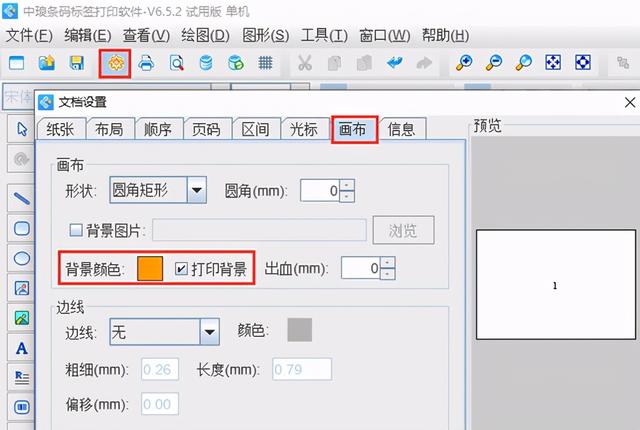
Task: Increase 圆角(mm) with up spinner arrow
Action: coord(347,185)
